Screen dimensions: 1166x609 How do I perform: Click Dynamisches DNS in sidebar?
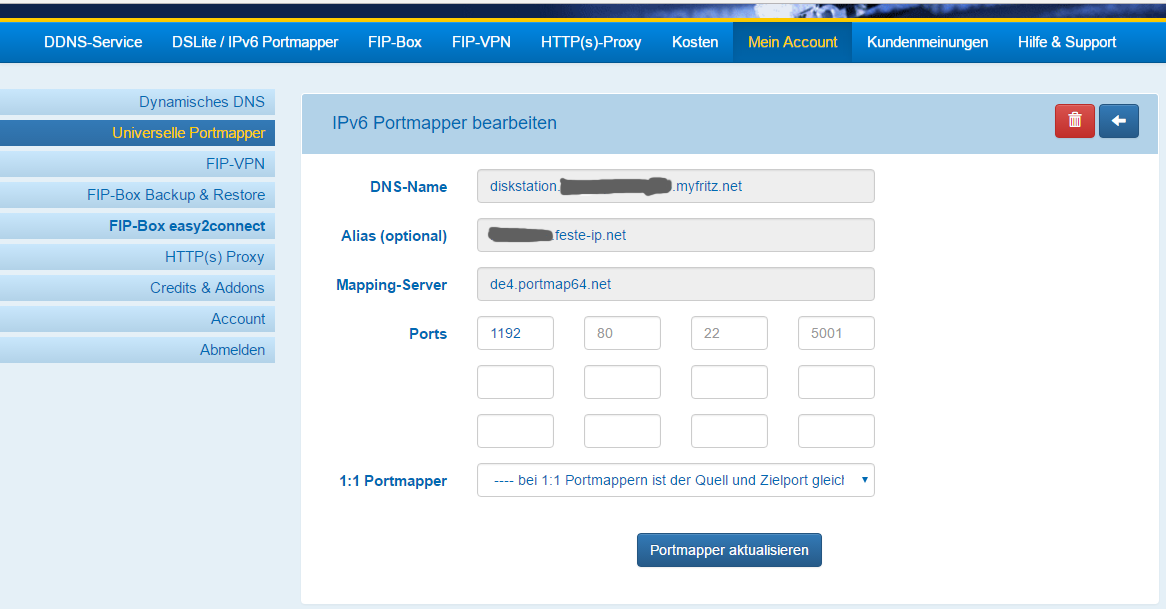pyautogui.click(x=202, y=102)
